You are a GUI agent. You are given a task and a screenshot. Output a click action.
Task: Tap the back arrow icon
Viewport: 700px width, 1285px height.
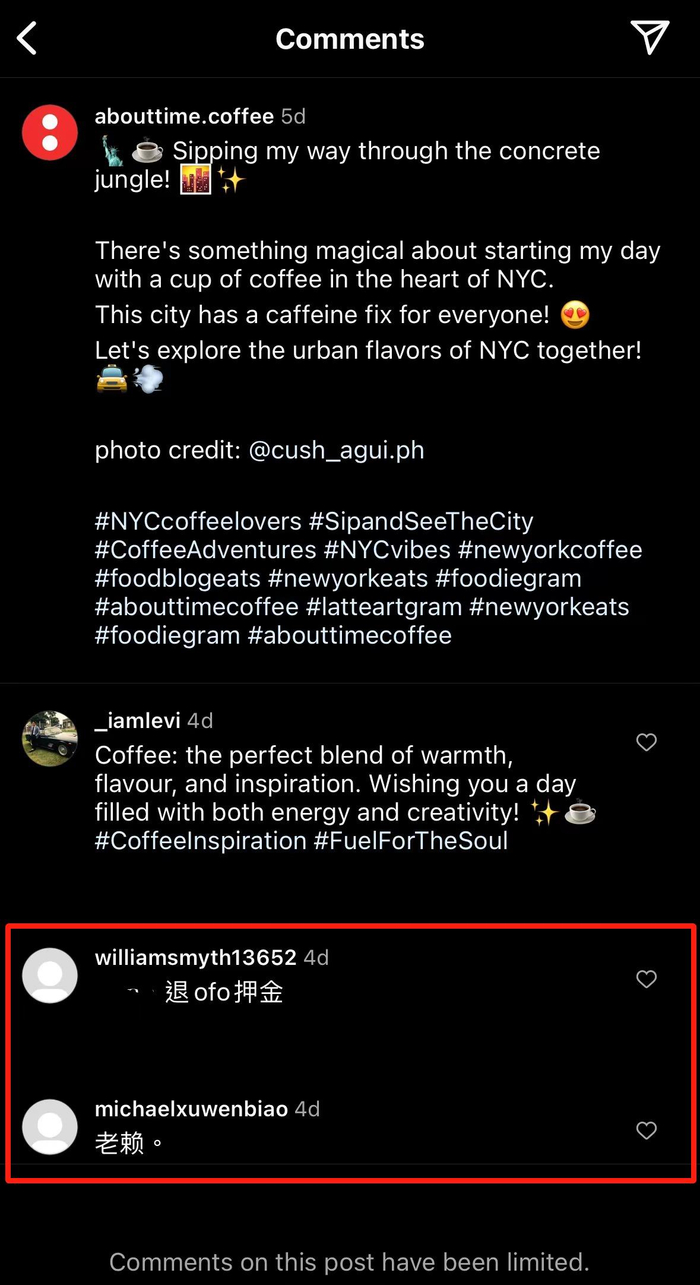click(x=27, y=39)
